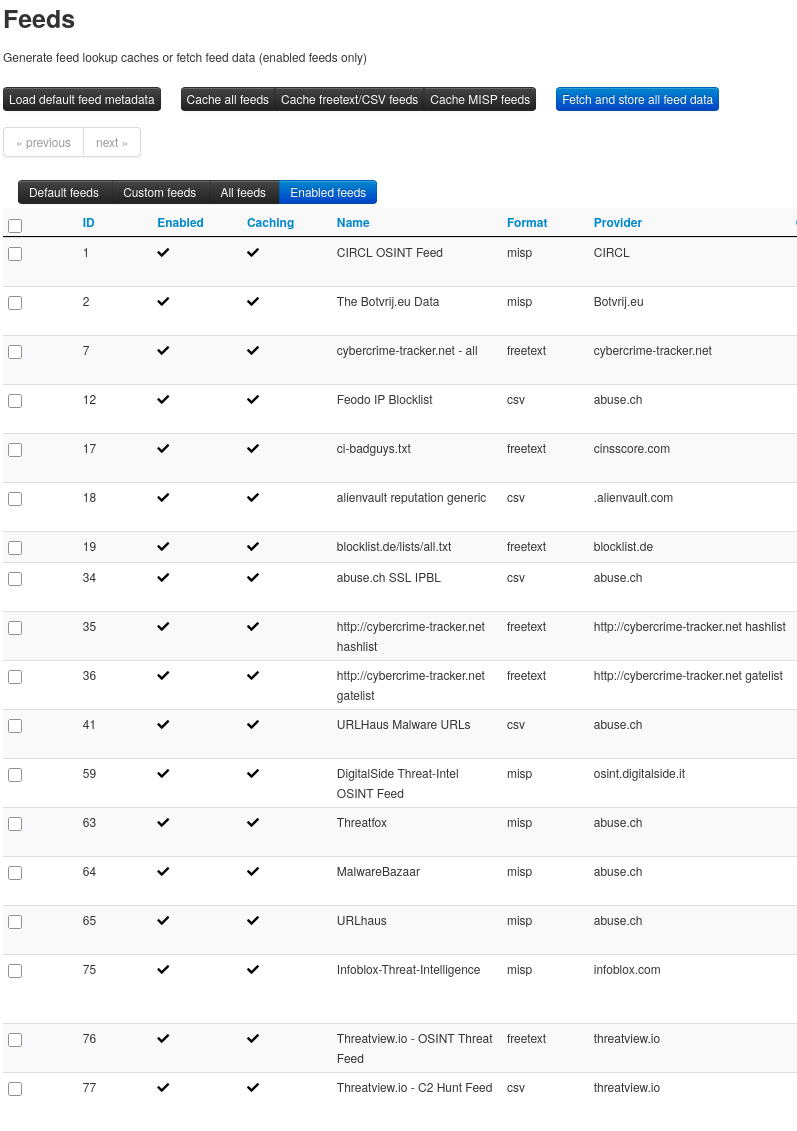
Task: Click Enabled checkmark in Botvrij.eu Data row
Action: point(163,302)
